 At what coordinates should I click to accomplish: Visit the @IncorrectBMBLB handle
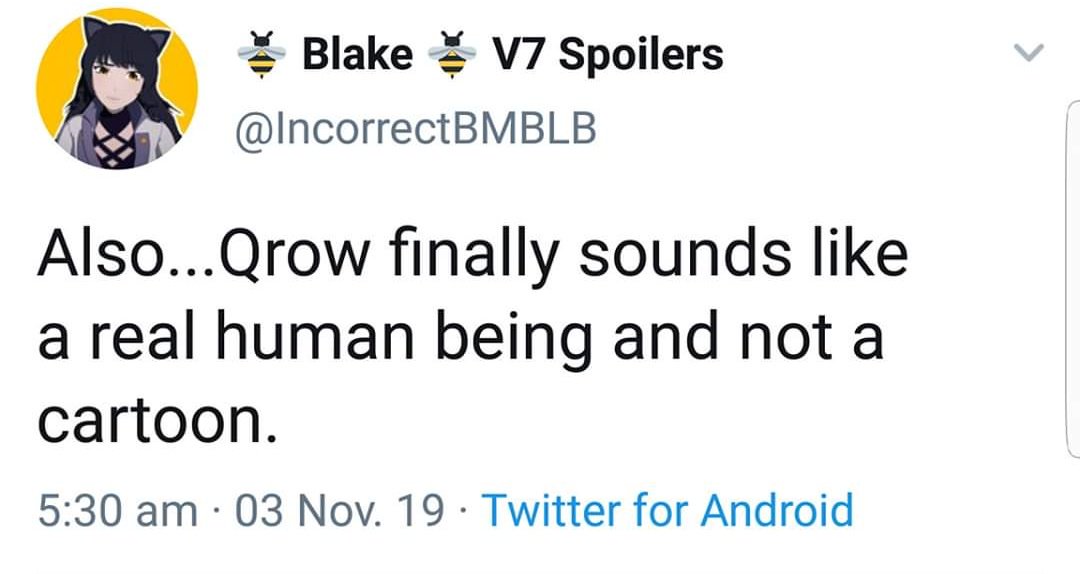[x=415, y=130]
